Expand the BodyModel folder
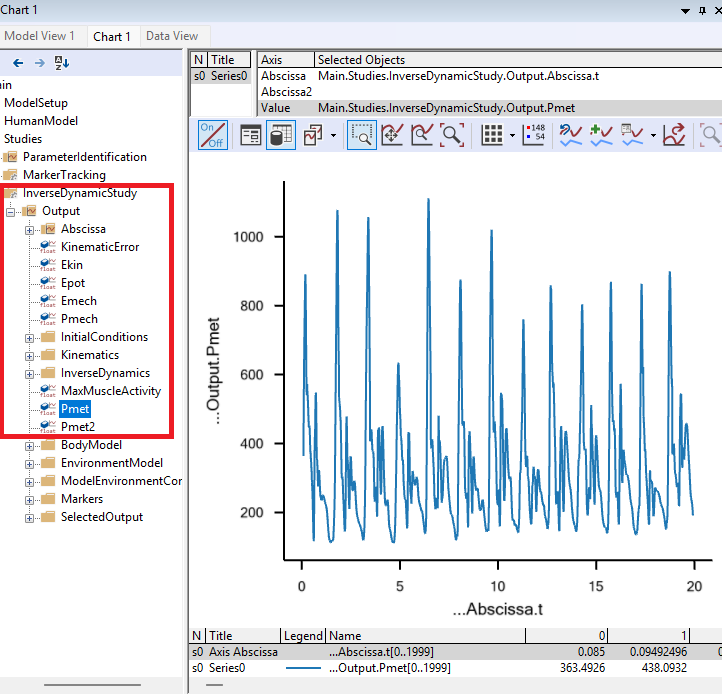The width and height of the screenshot is (722, 694). coord(30,445)
